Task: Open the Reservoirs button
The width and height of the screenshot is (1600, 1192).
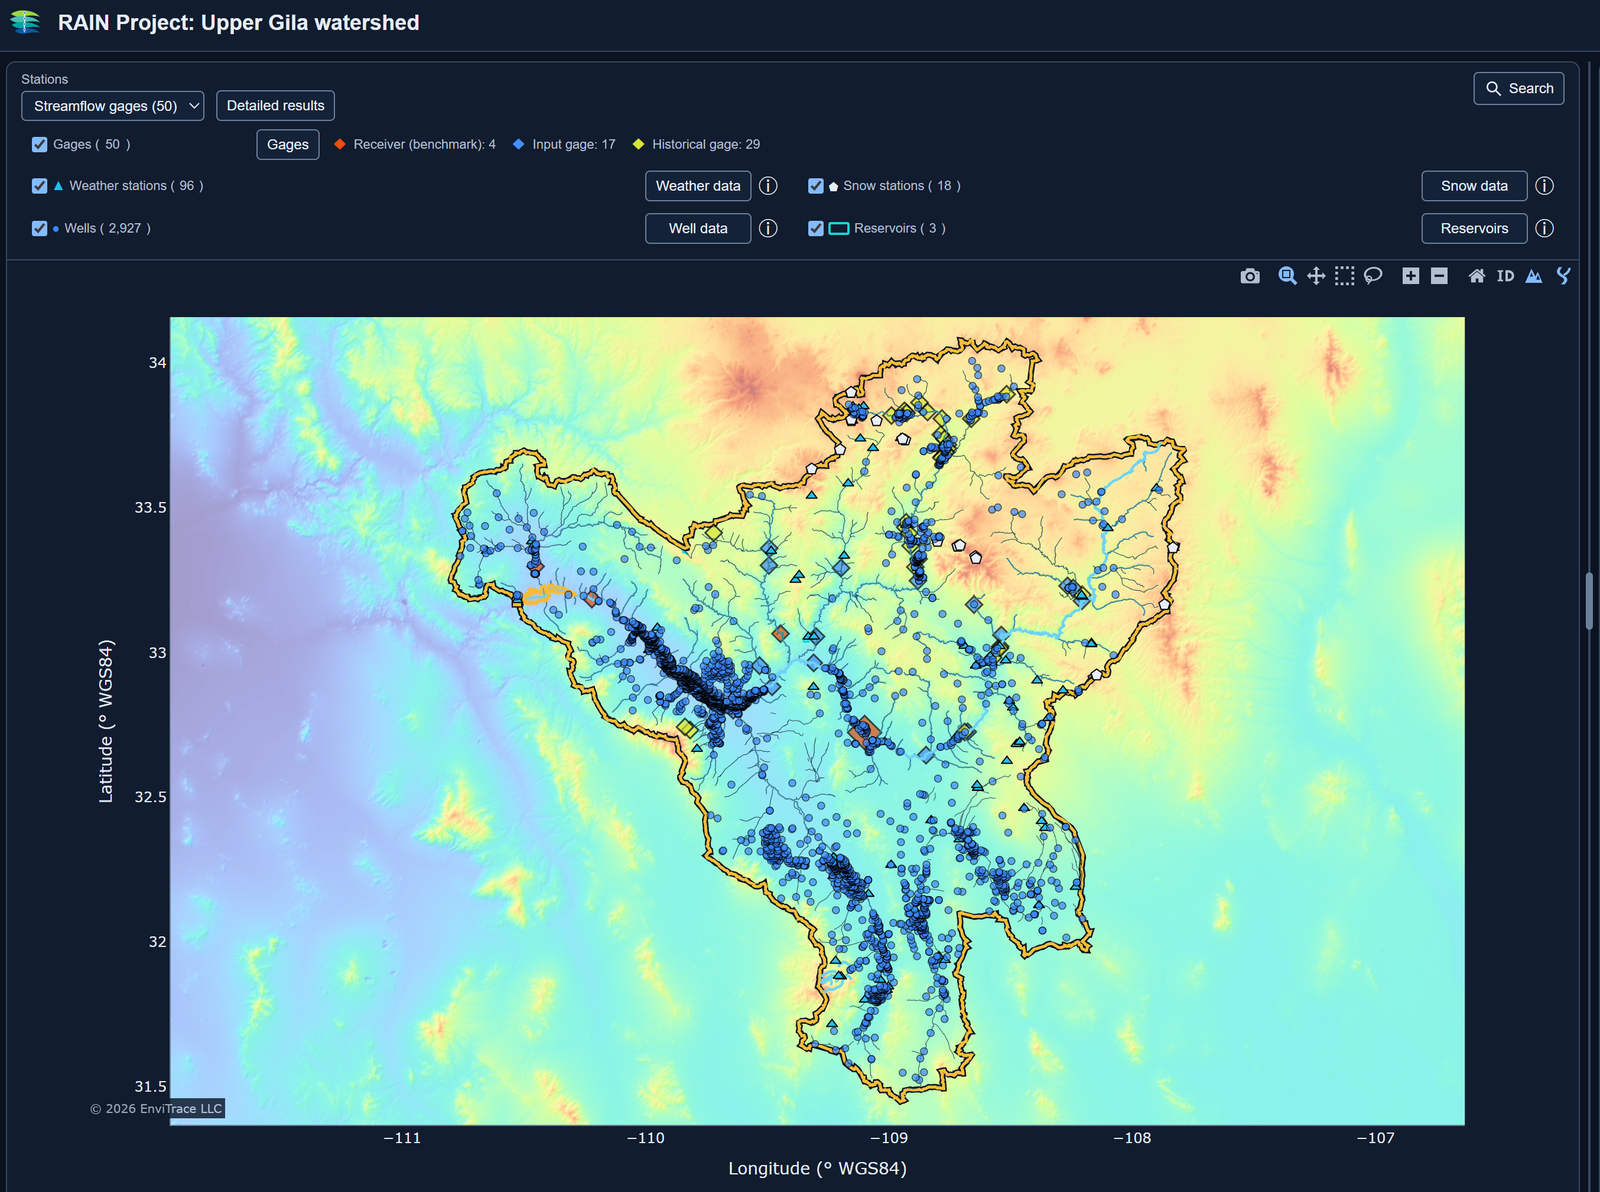Action: (1474, 228)
